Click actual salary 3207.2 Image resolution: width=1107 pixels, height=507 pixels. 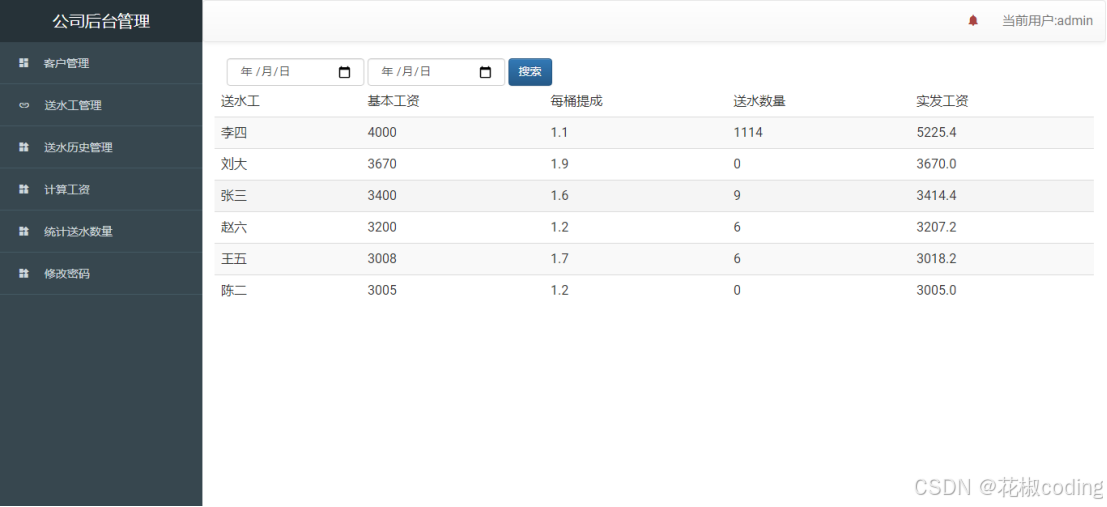click(x=936, y=227)
